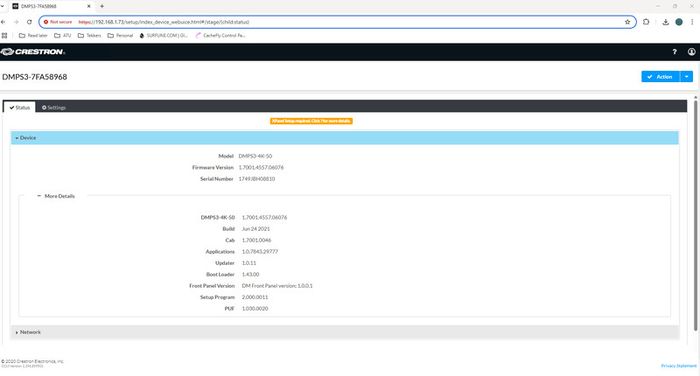Open the browser extensions puzzle icon
The width and height of the screenshot is (700, 376).
click(x=646, y=22)
